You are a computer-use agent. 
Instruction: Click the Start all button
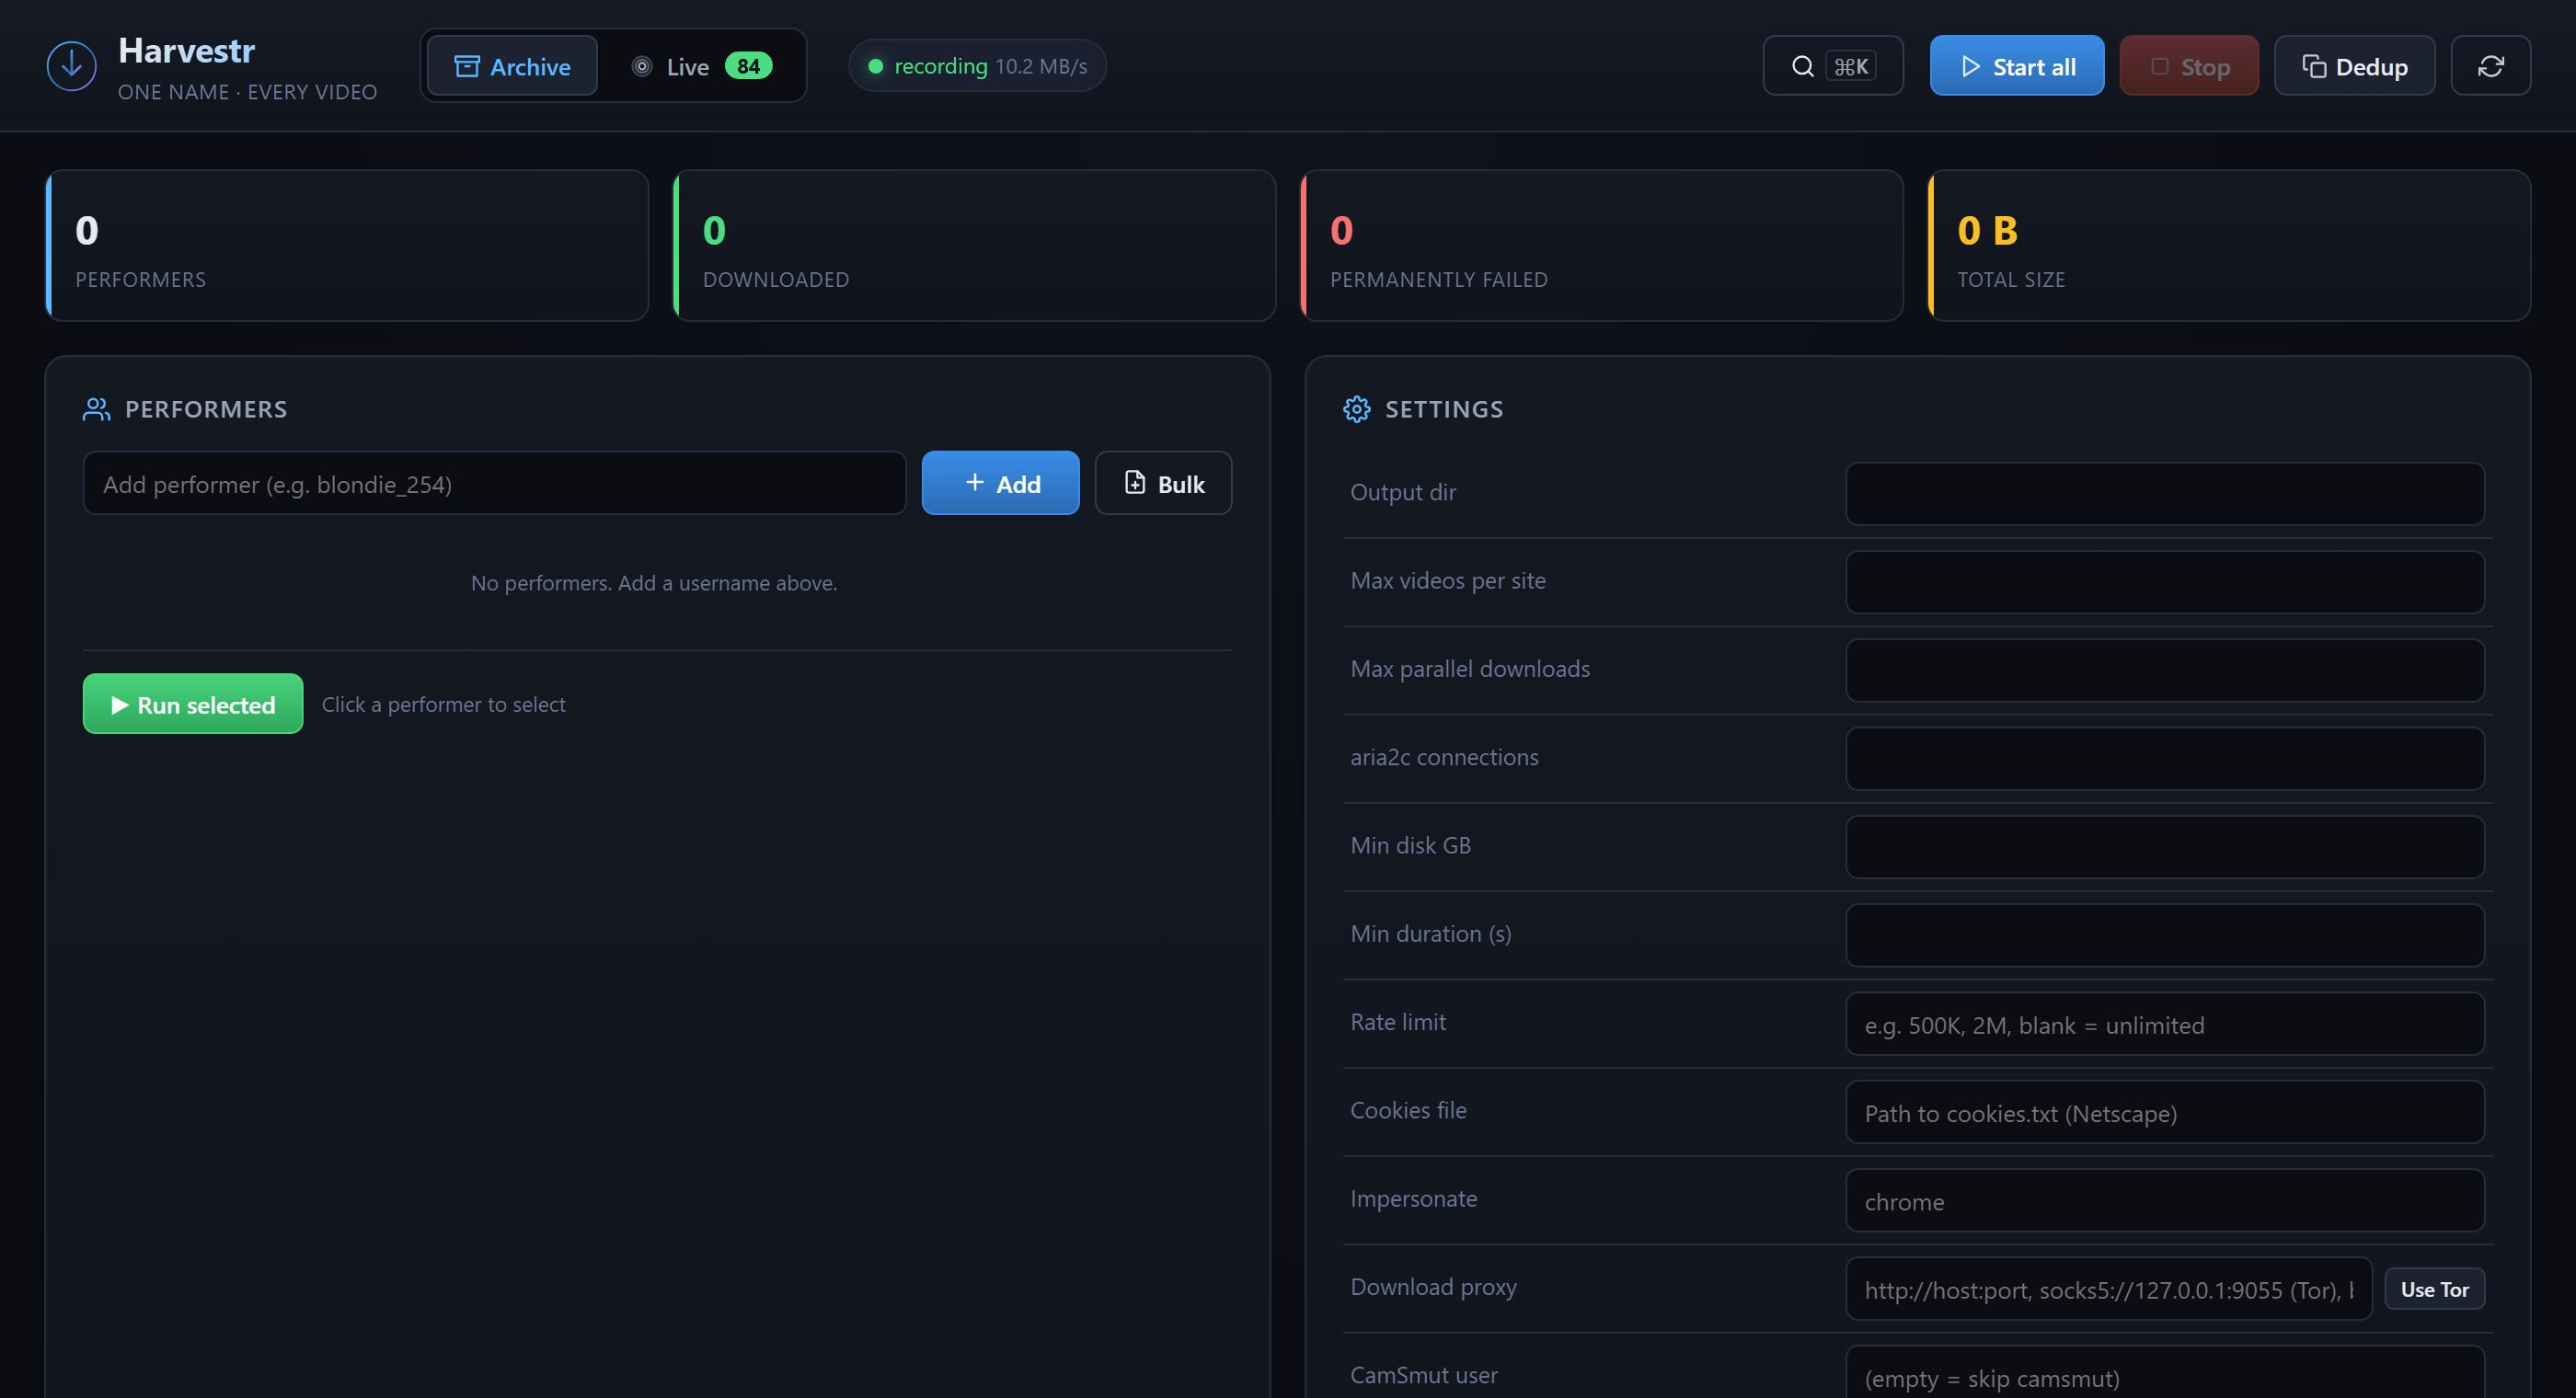(2016, 66)
